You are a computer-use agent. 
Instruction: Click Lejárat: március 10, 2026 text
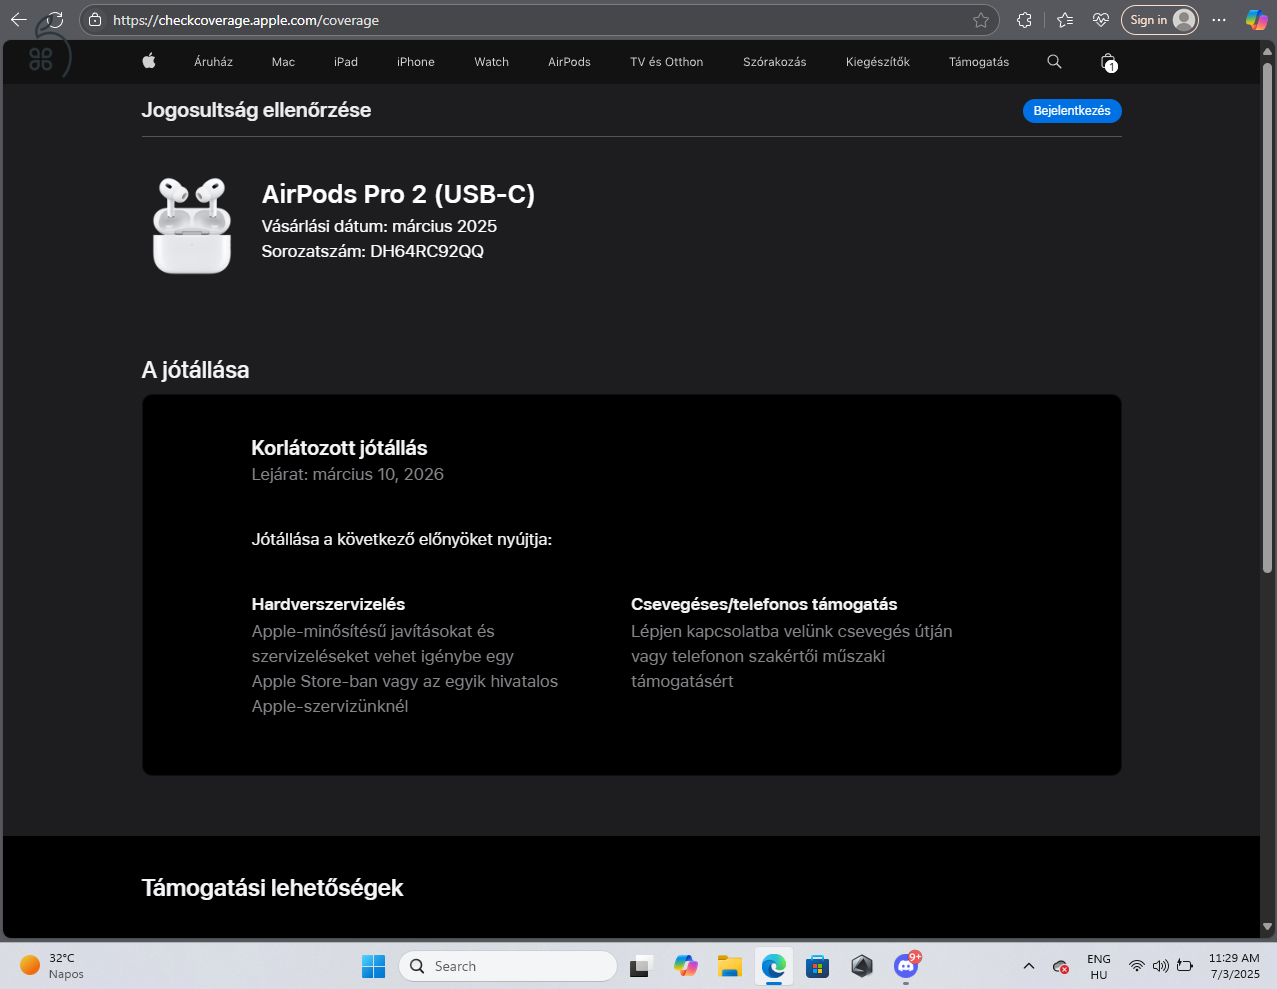[x=347, y=474]
